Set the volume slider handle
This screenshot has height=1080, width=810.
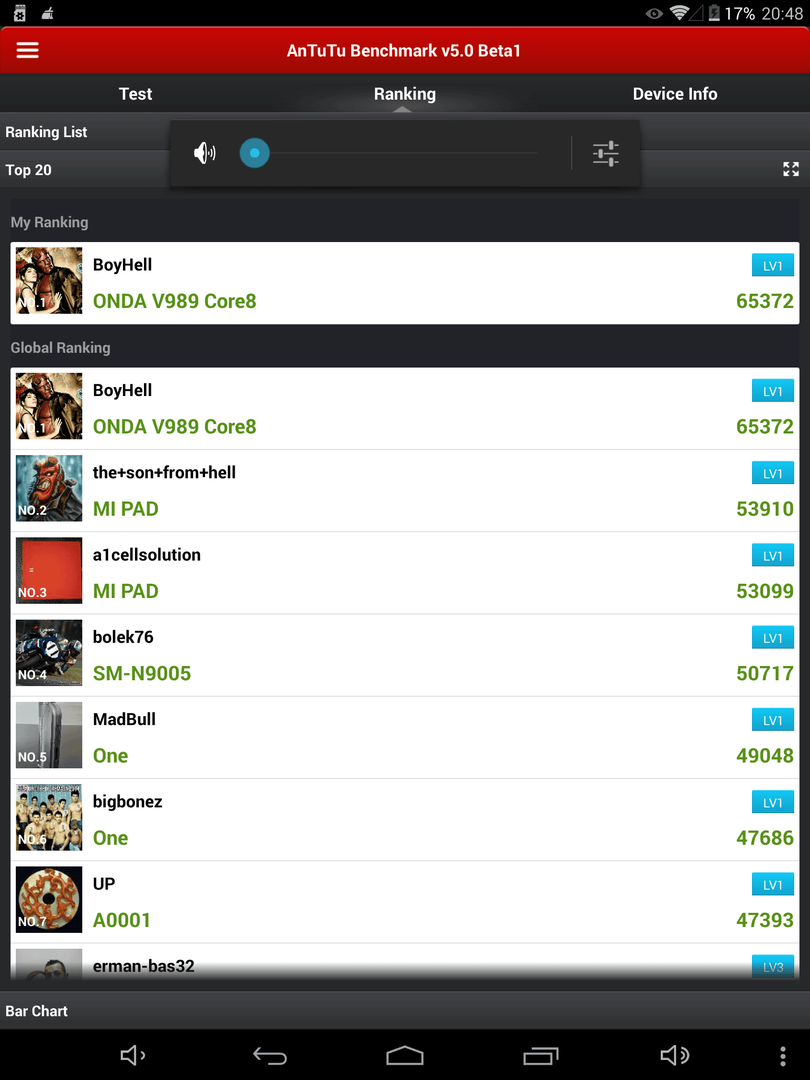[x=254, y=153]
